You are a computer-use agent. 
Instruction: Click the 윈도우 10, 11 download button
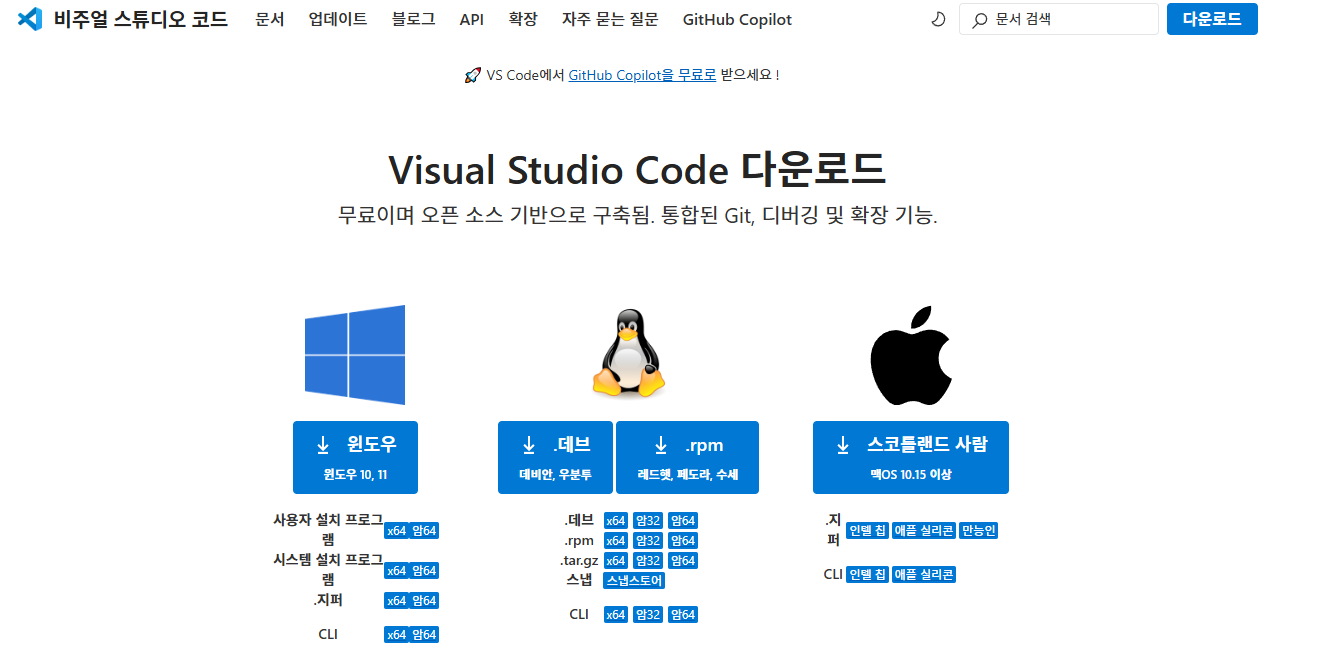(355, 457)
